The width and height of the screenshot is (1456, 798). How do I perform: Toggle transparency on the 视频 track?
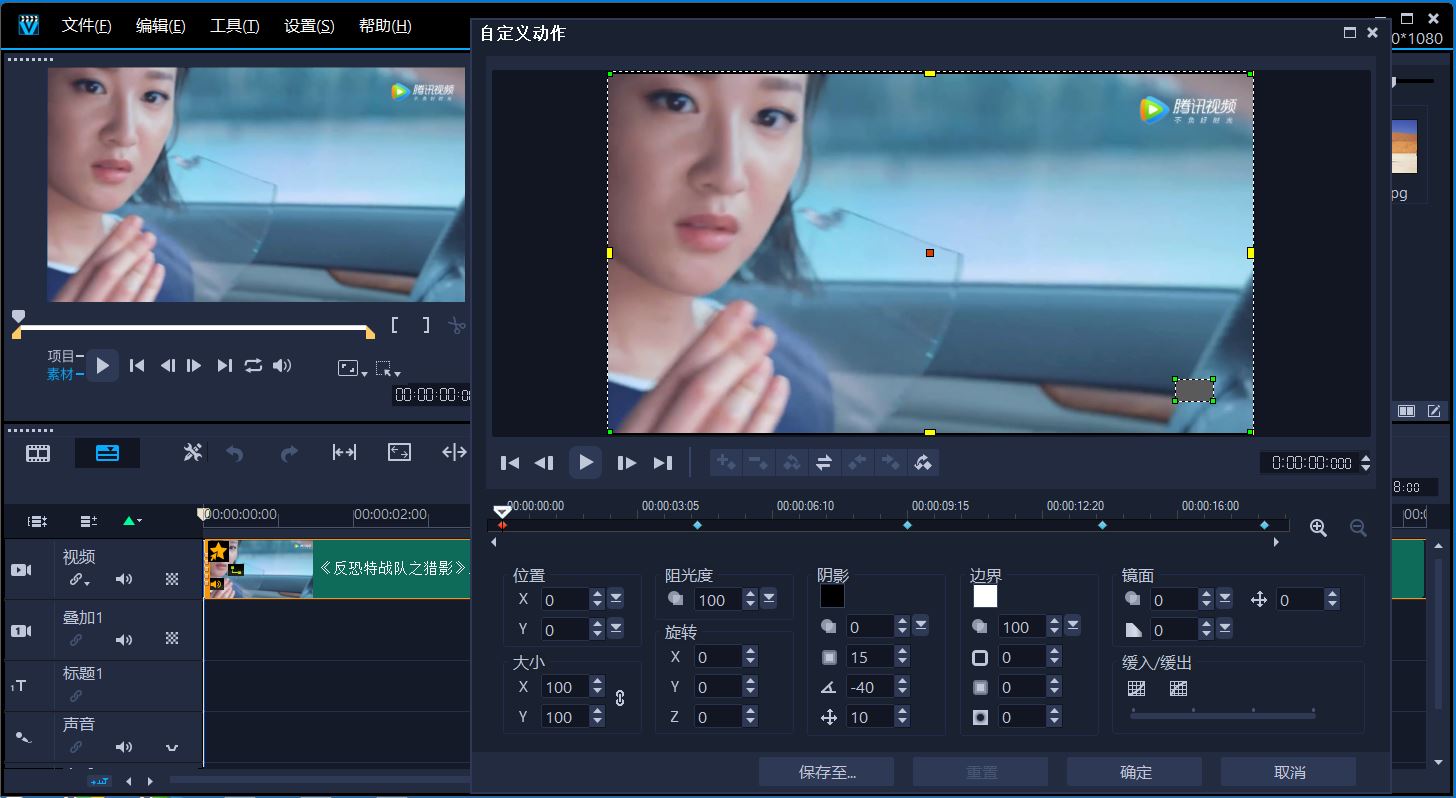[x=172, y=579]
